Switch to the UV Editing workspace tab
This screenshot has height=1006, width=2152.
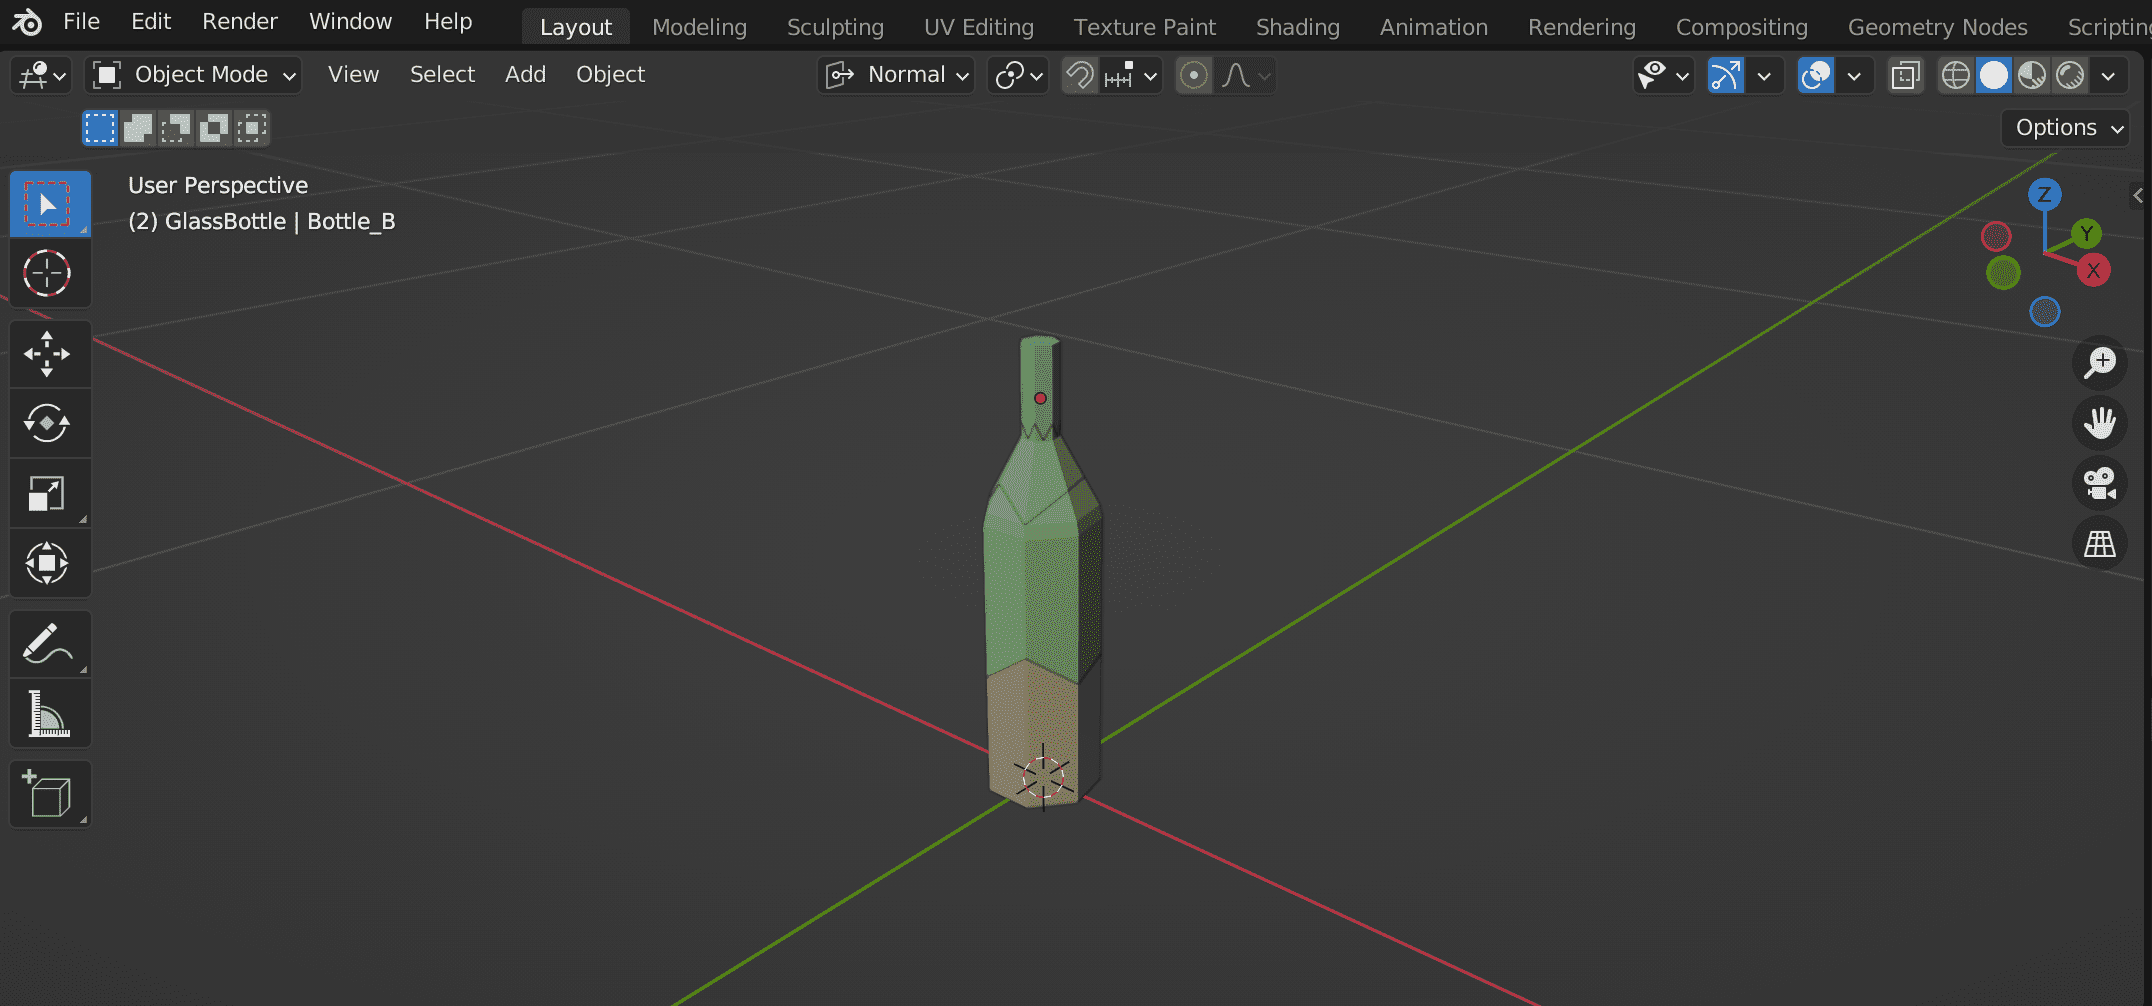(979, 27)
